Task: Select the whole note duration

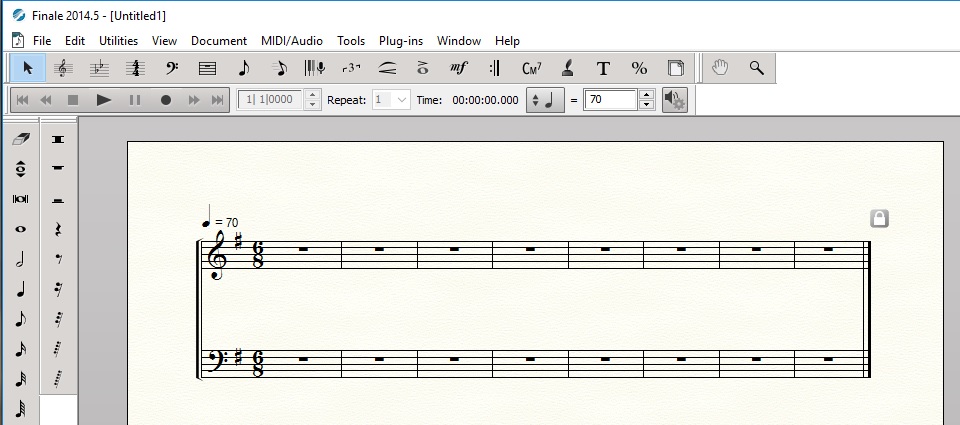Action: point(20,229)
